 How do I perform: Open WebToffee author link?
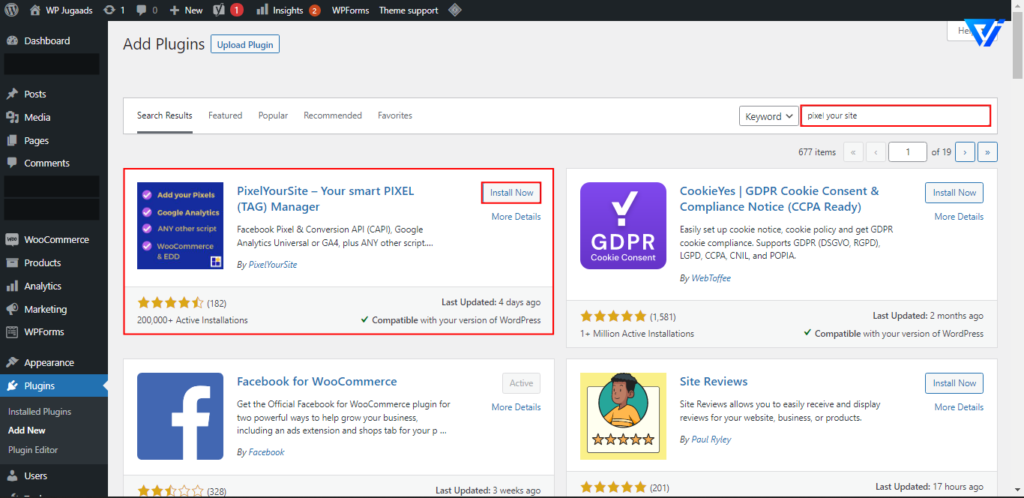point(711,278)
